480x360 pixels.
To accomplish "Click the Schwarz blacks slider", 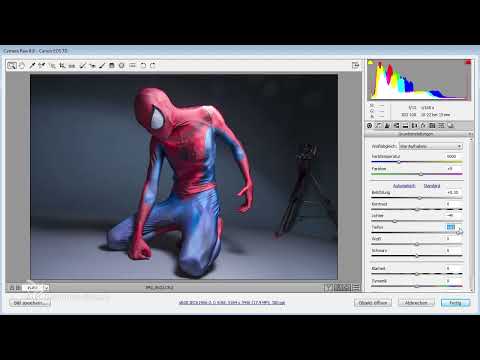I will tap(417, 256).
